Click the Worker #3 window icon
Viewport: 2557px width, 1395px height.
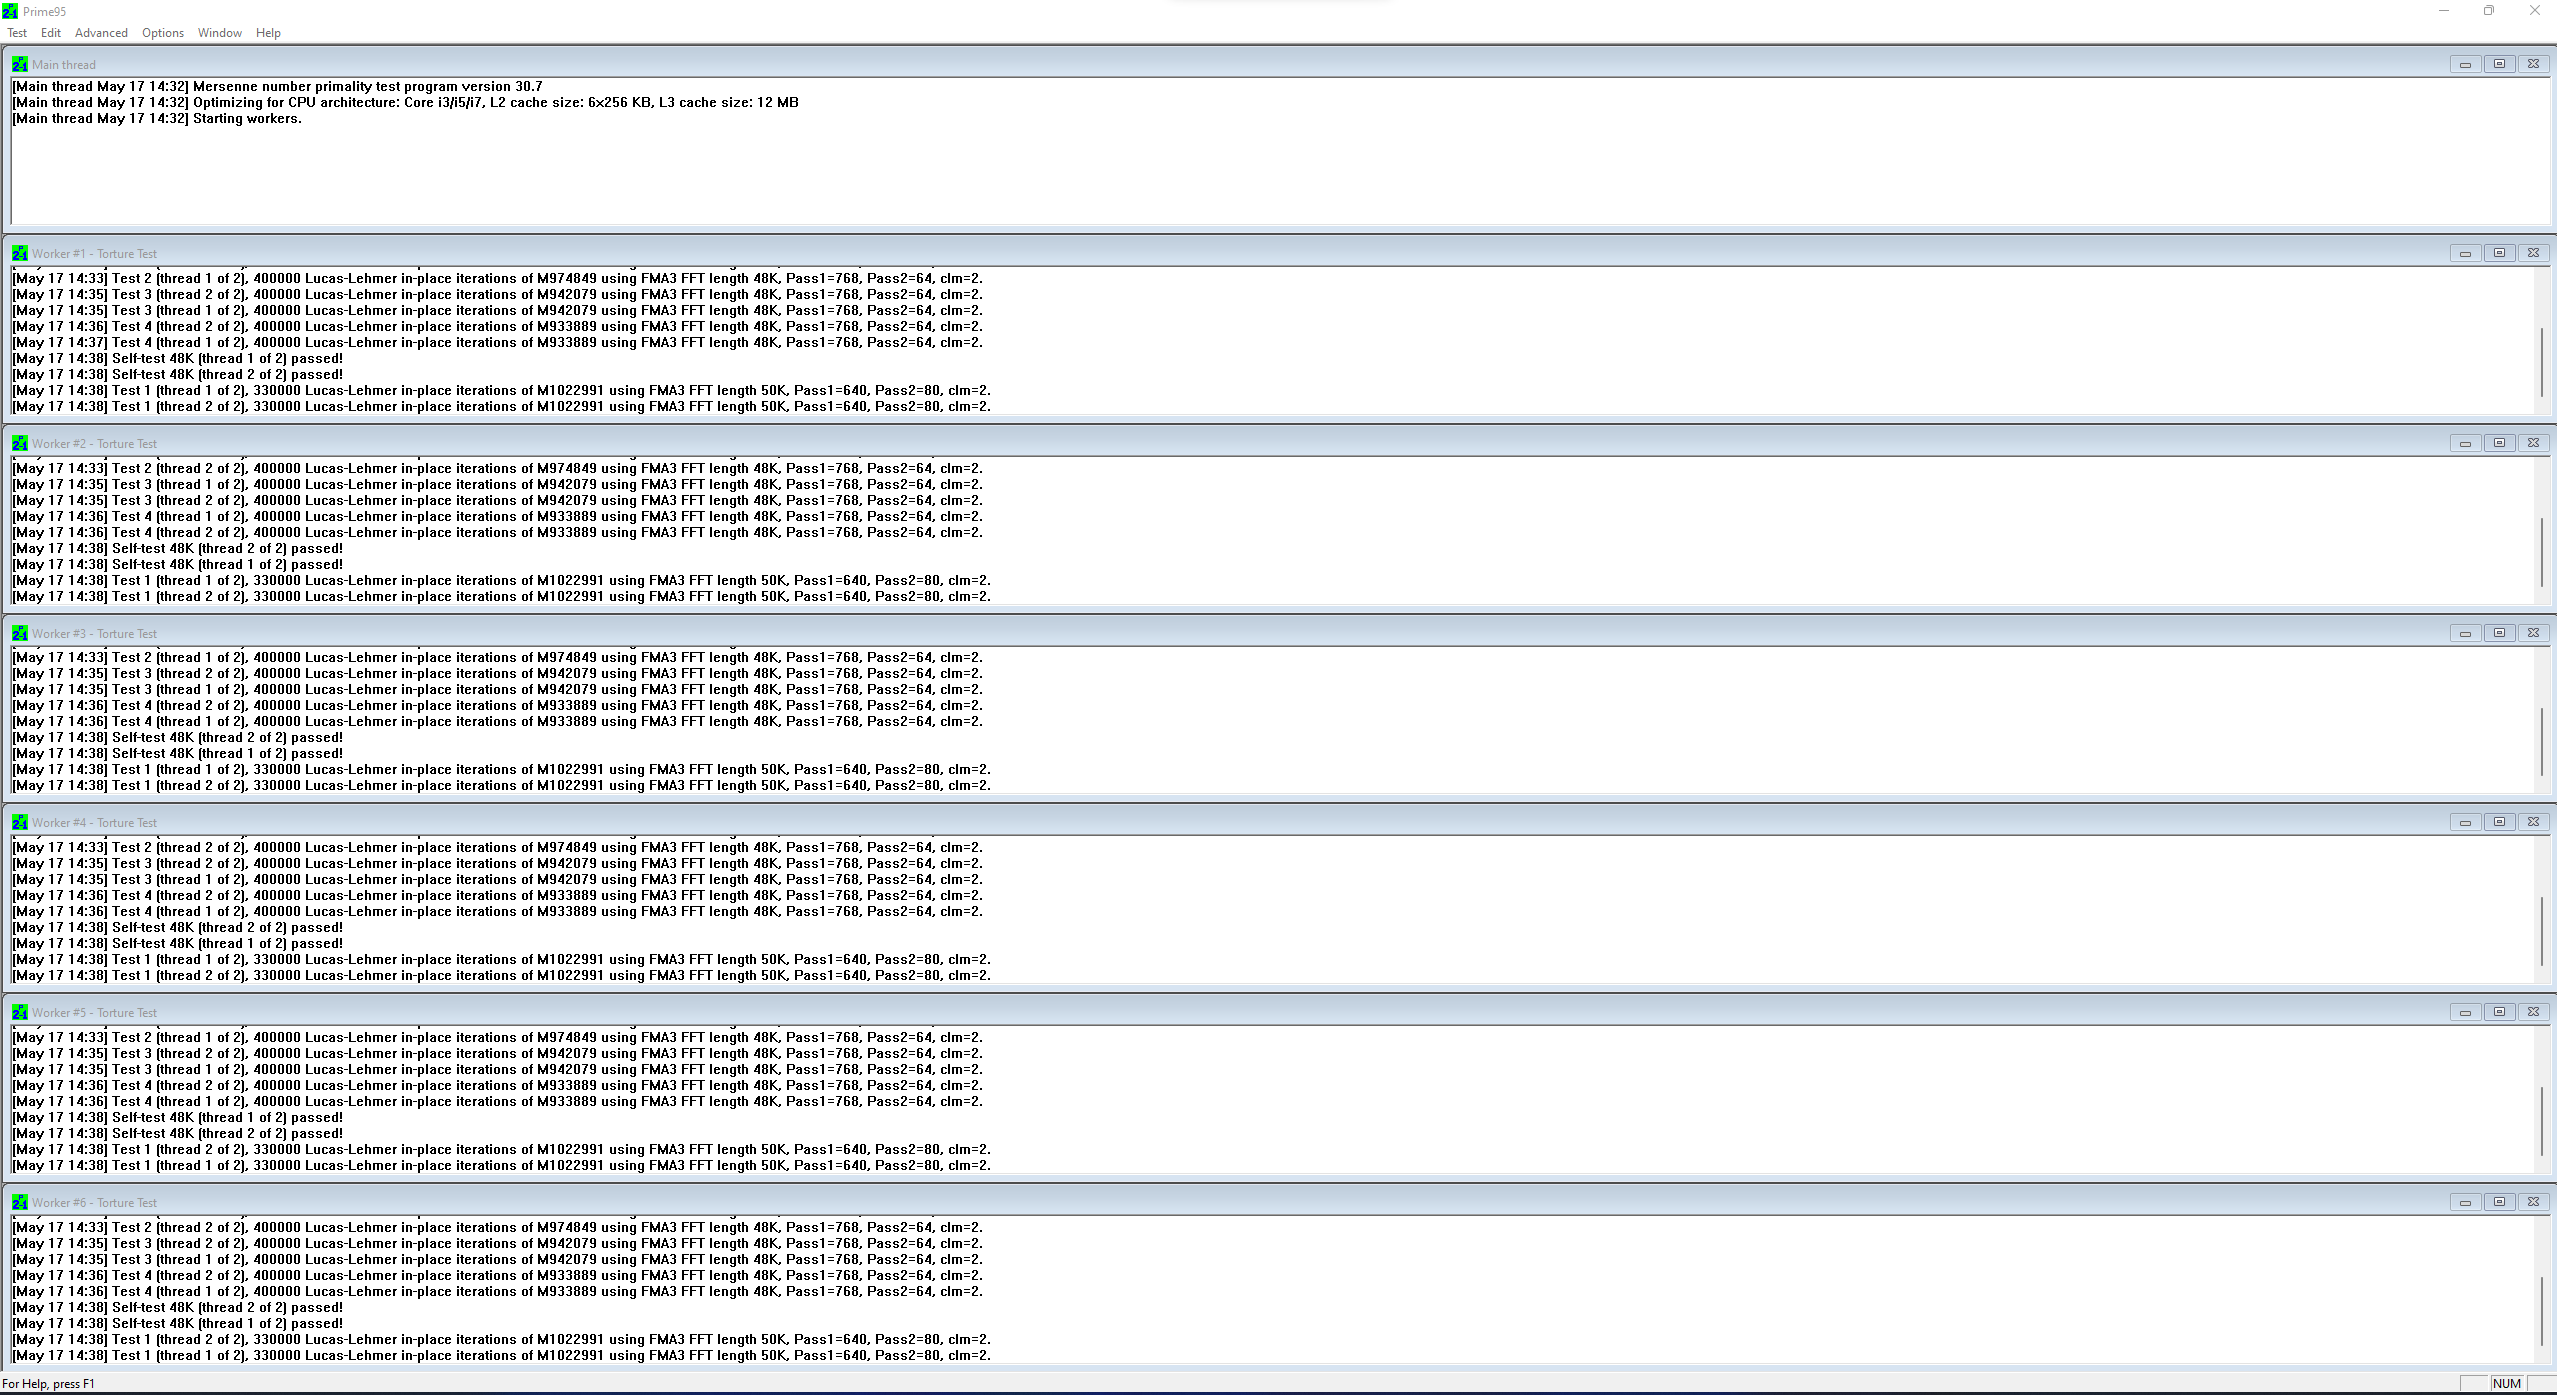(x=19, y=633)
